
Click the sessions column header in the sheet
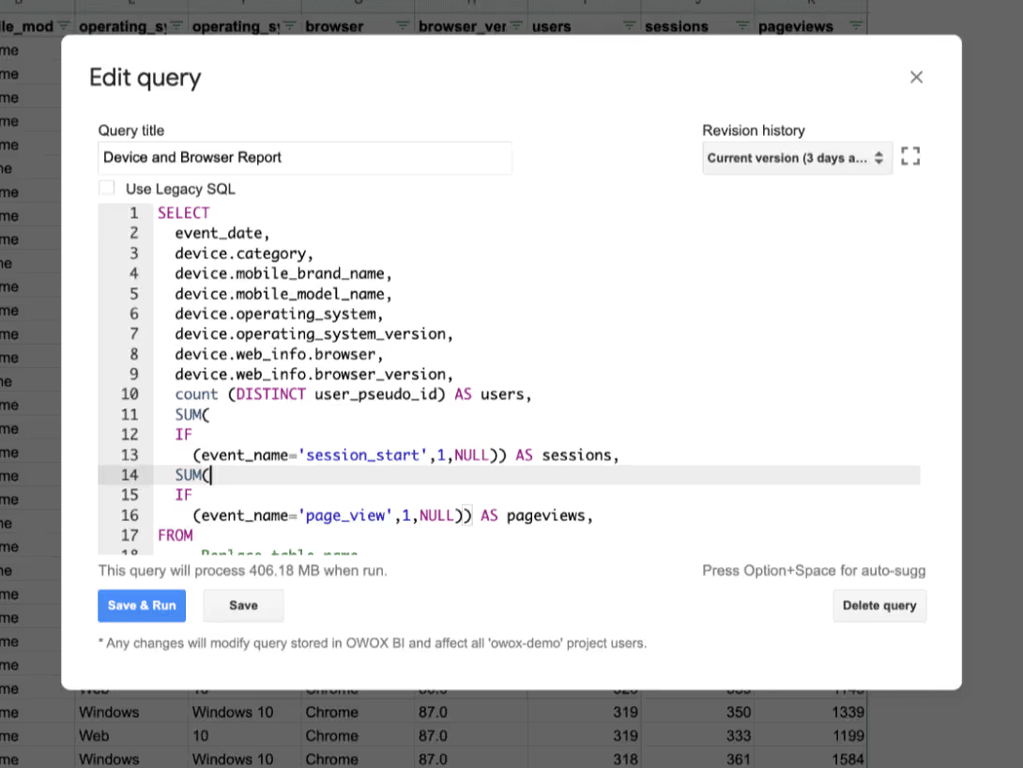[x=677, y=27]
